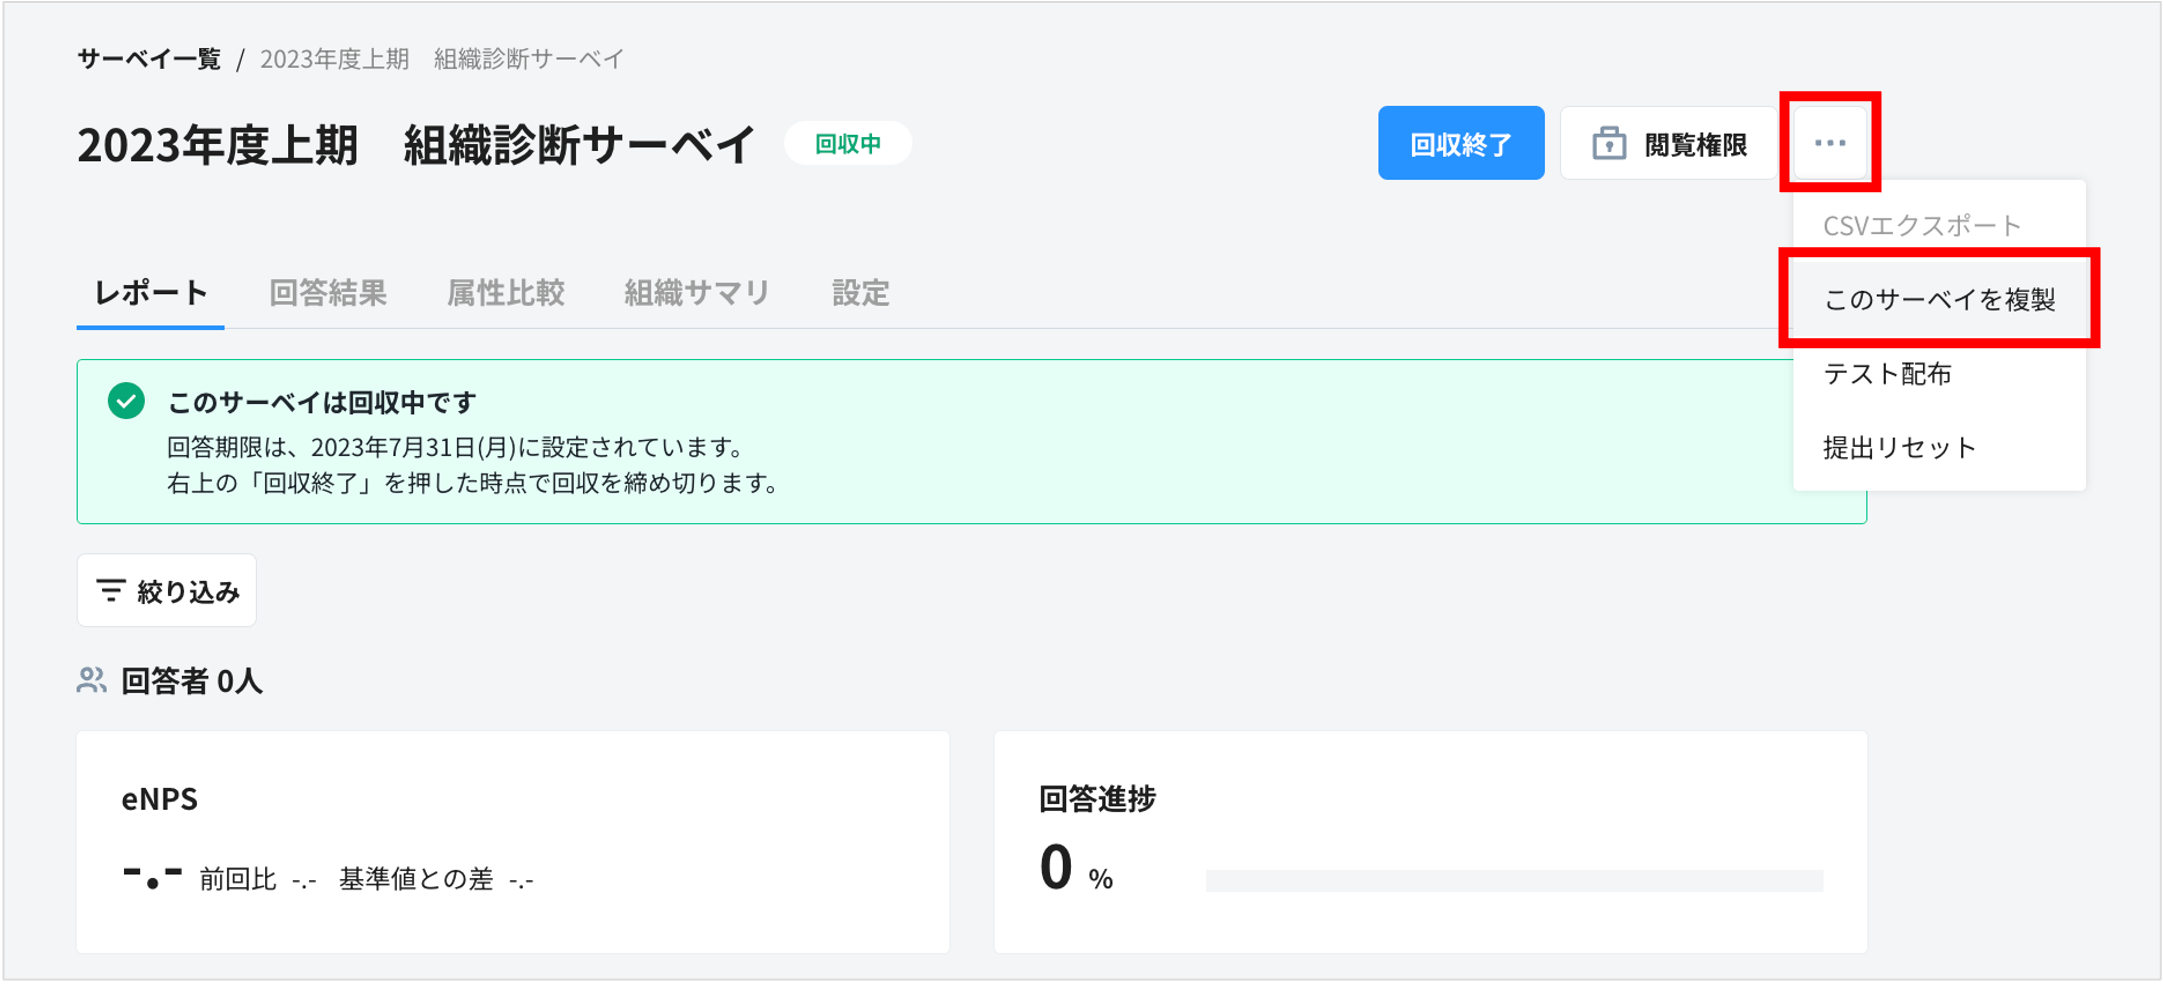Switch to the 組織サマリ tab

point(697,292)
